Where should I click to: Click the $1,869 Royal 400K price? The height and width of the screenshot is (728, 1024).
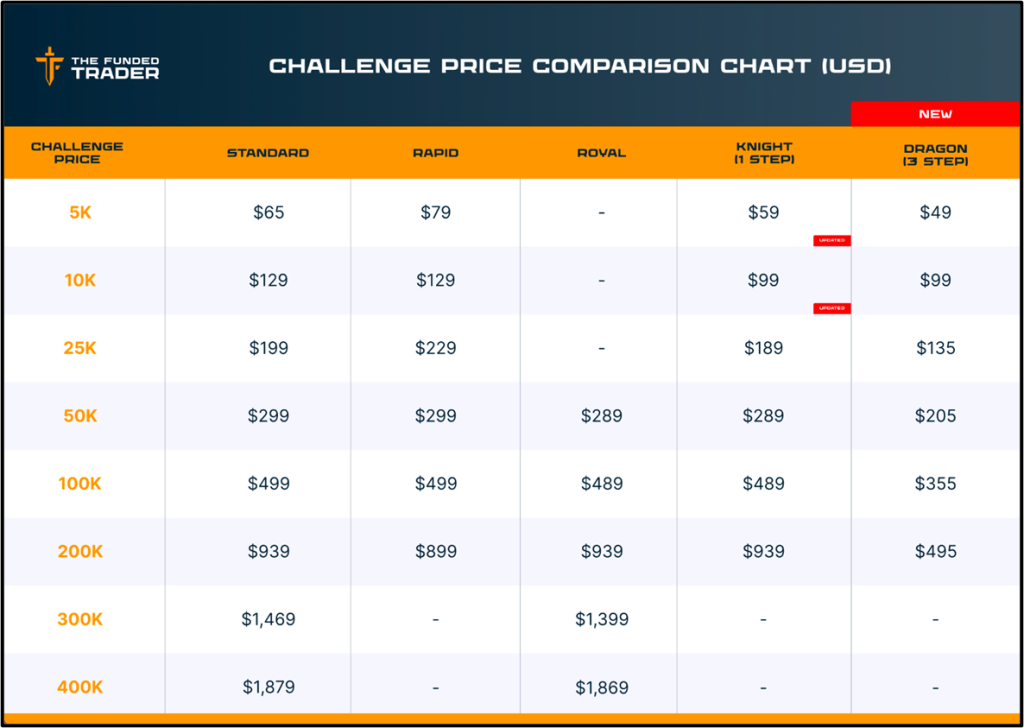pyautogui.click(x=601, y=688)
